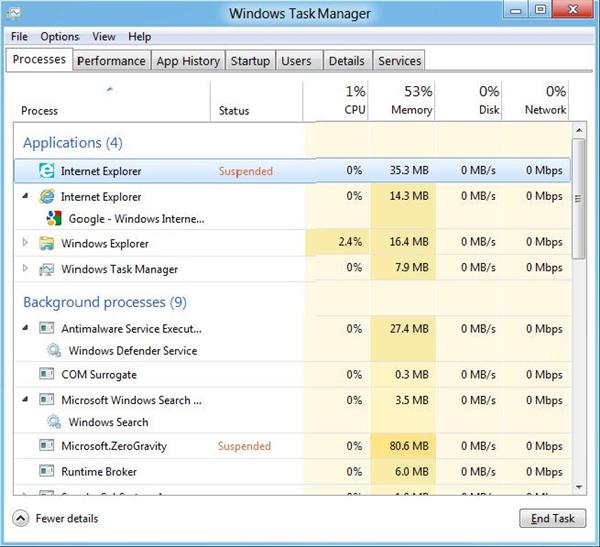Click the 35.3 MB memory value
The width and height of the screenshot is (600, 547).
[x=409, y=170]
